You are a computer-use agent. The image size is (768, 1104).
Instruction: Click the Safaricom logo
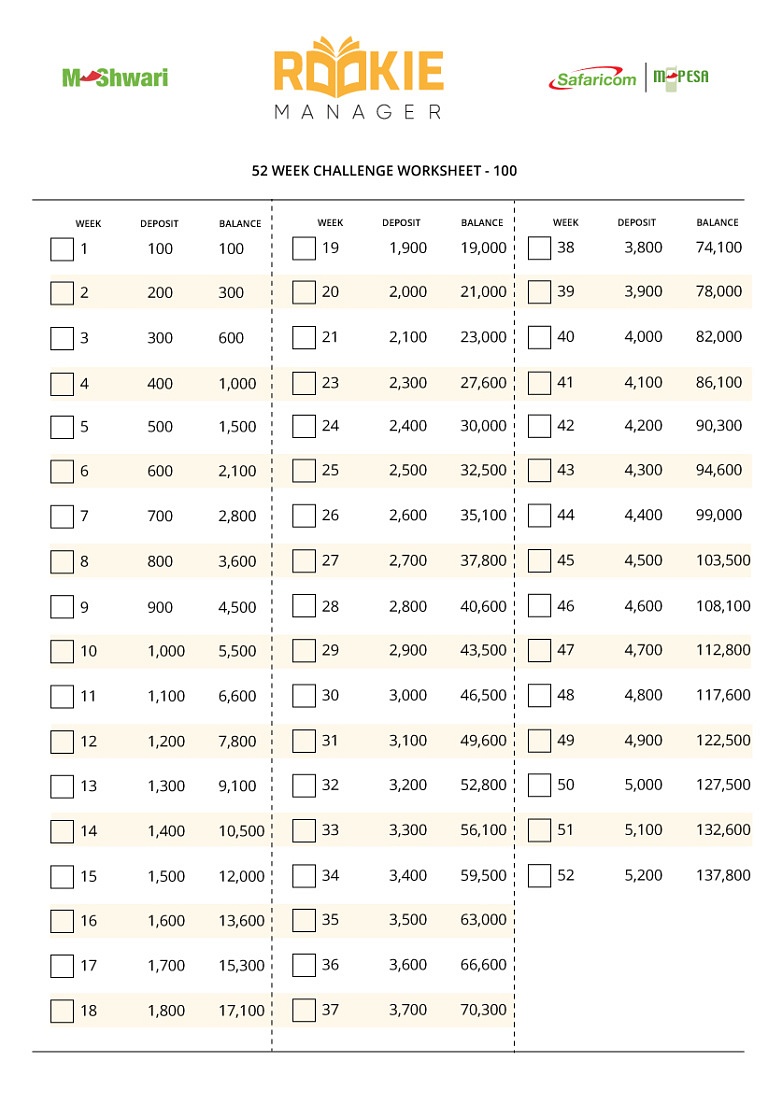click(593, 79)
